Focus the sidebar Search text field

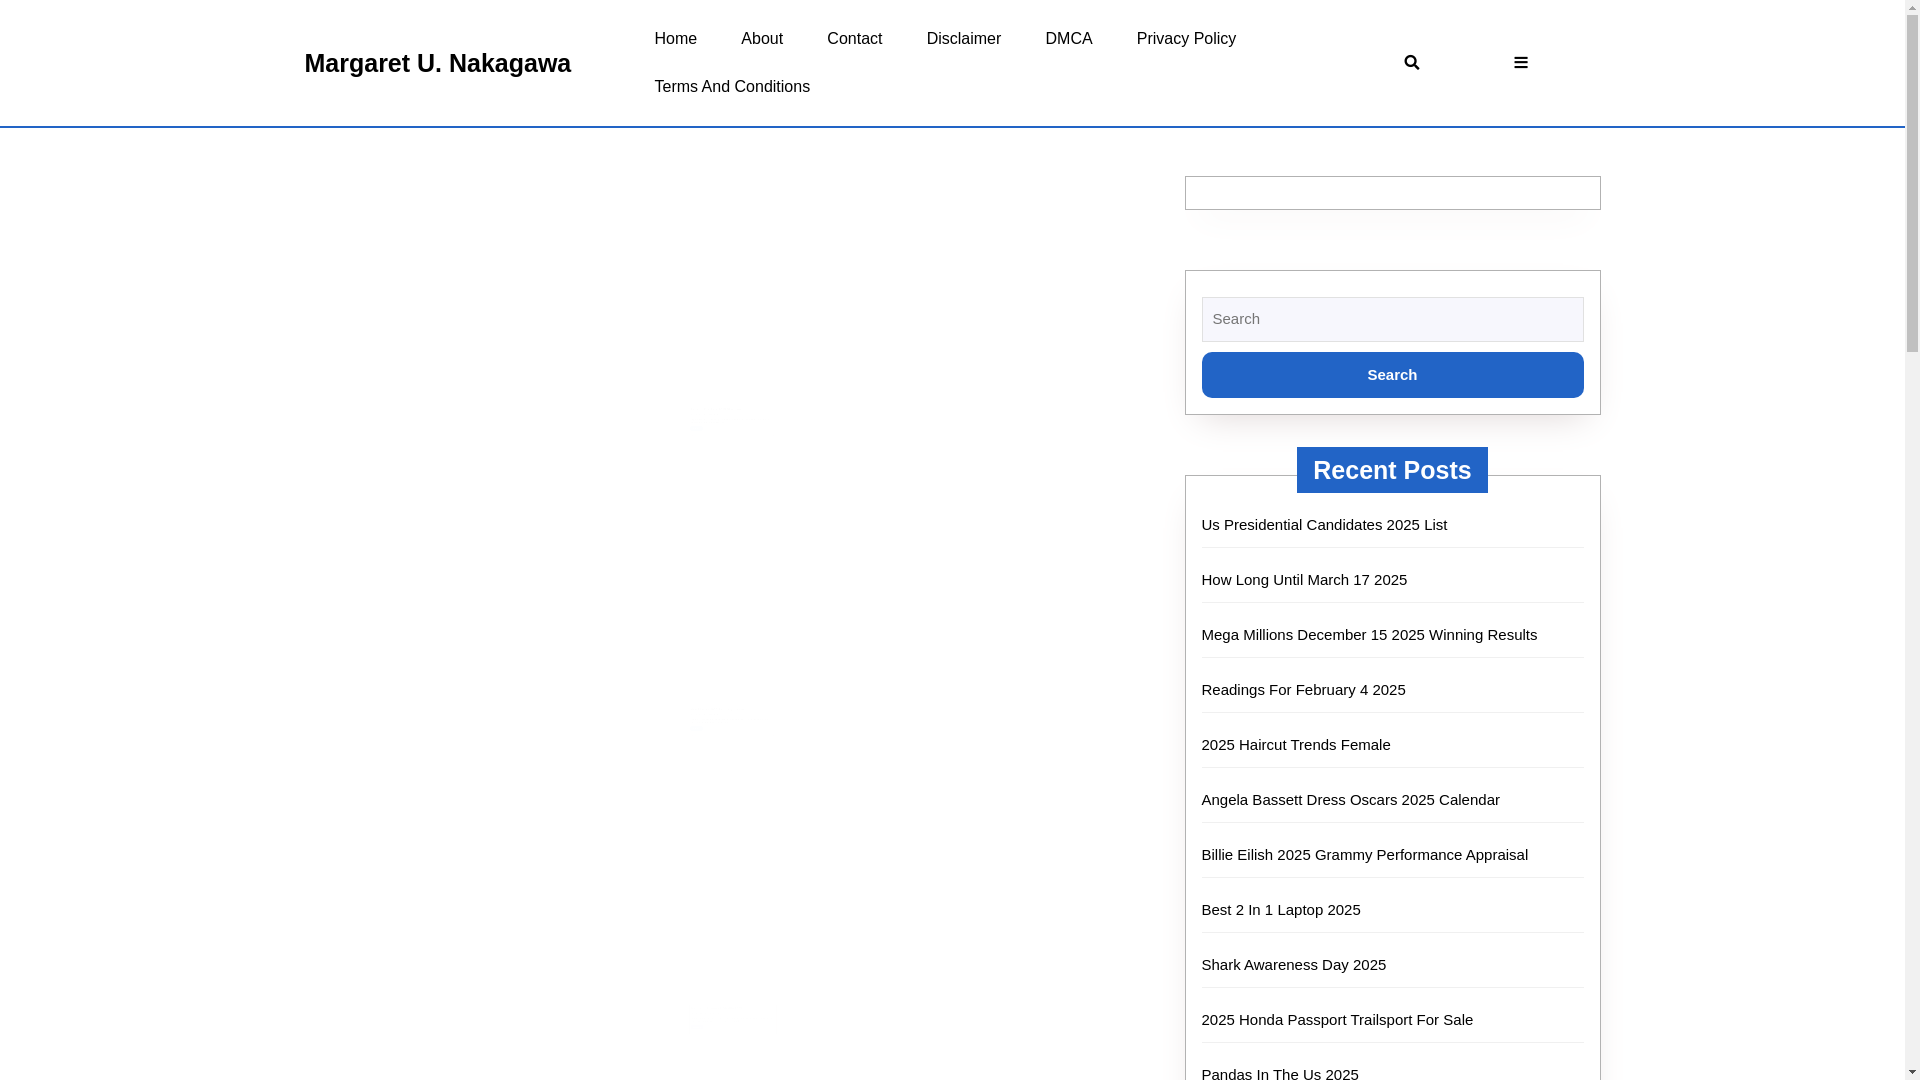coord(1392,319)
